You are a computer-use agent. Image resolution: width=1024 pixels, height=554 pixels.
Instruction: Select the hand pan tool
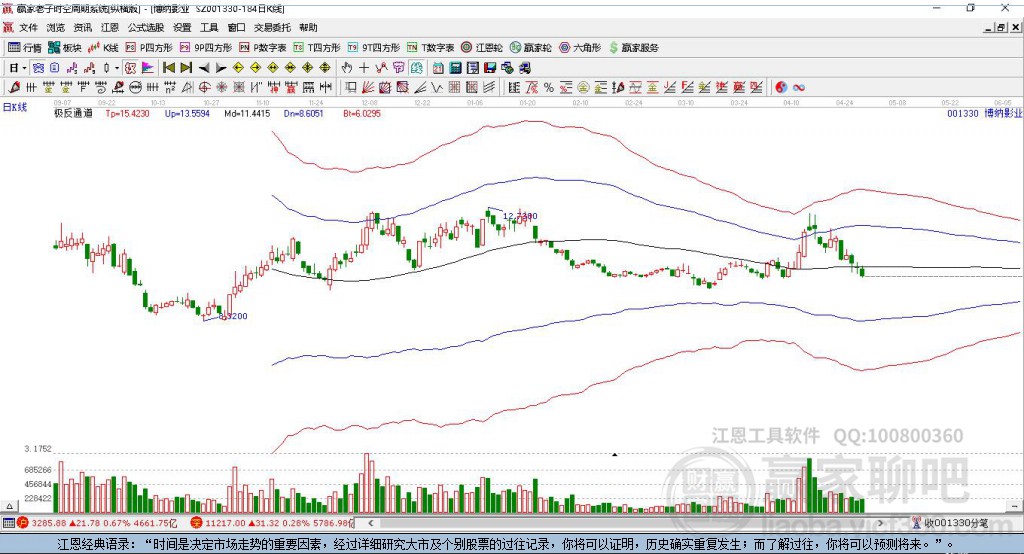click(347, 68)
